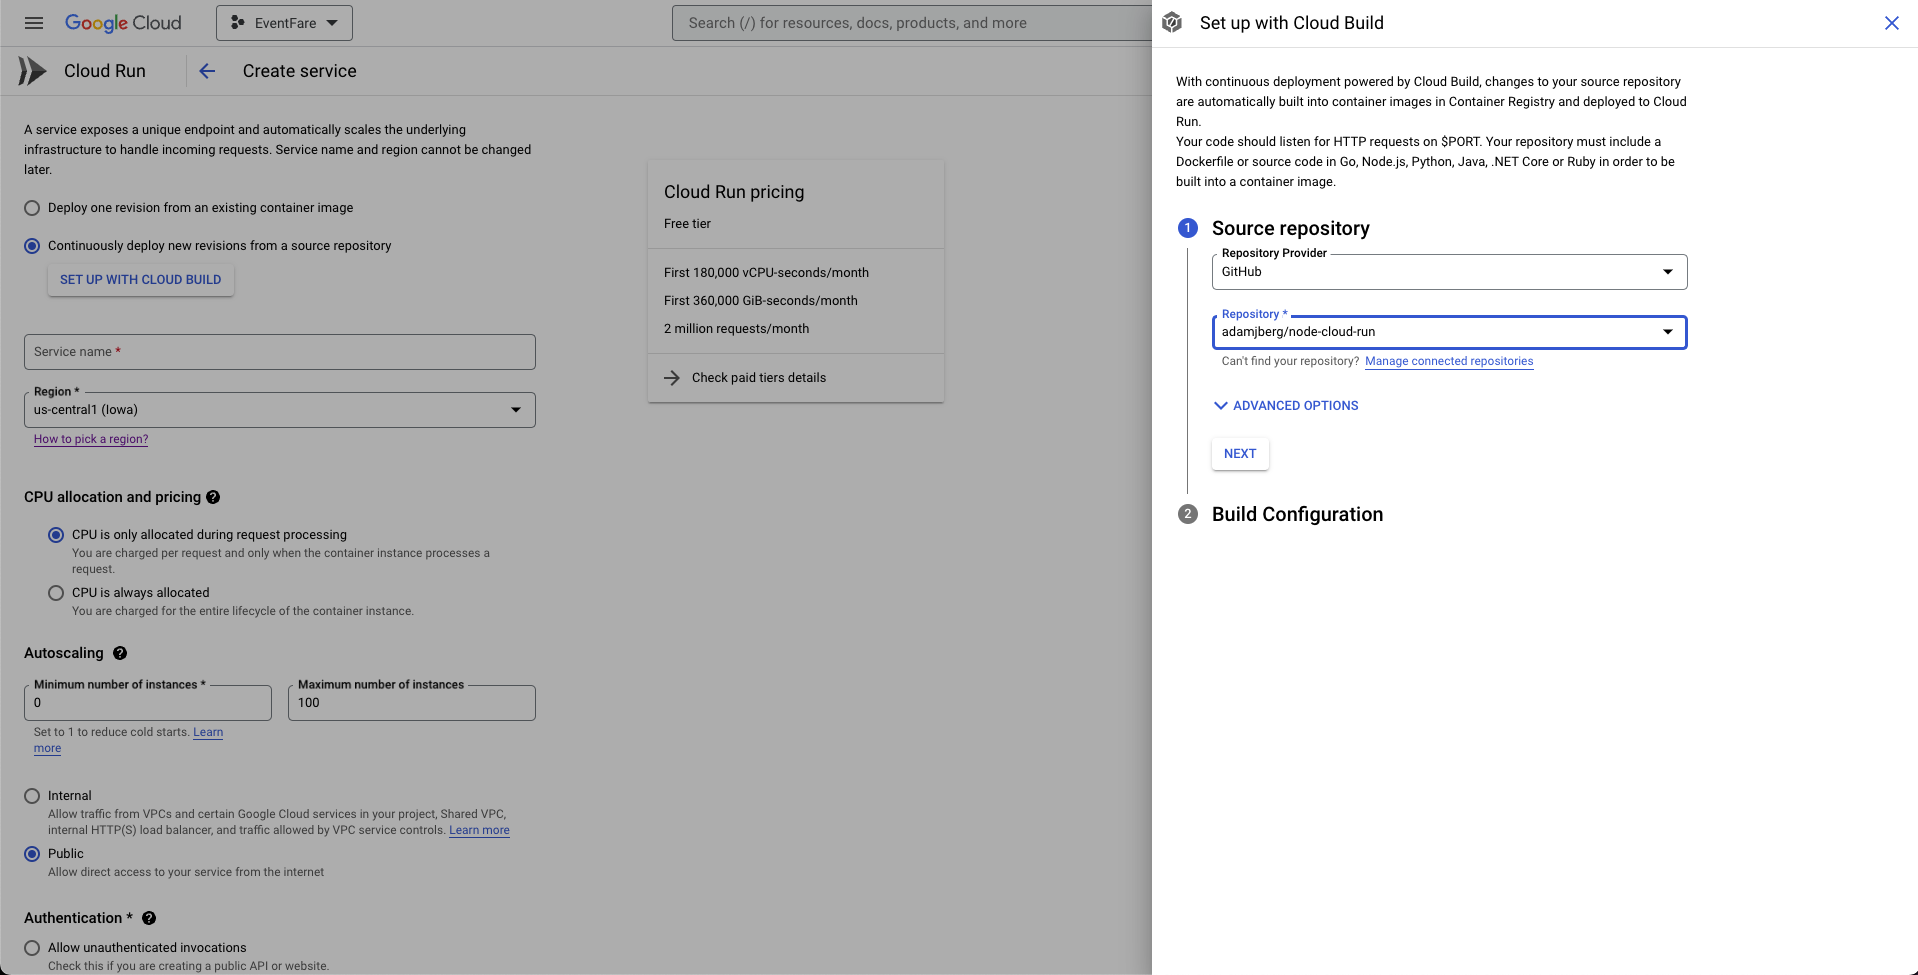Click the Build Configuration step heading

(1297, 514)
